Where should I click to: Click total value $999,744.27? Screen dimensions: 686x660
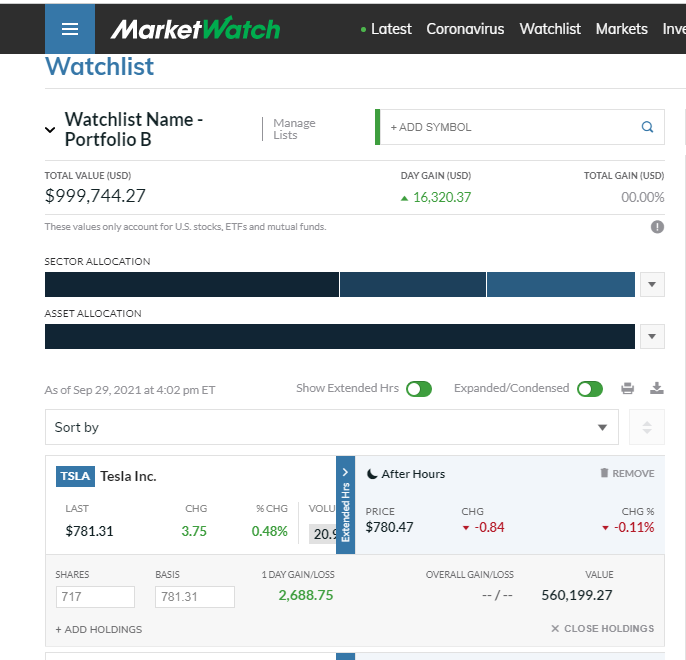tap(95, 196)
